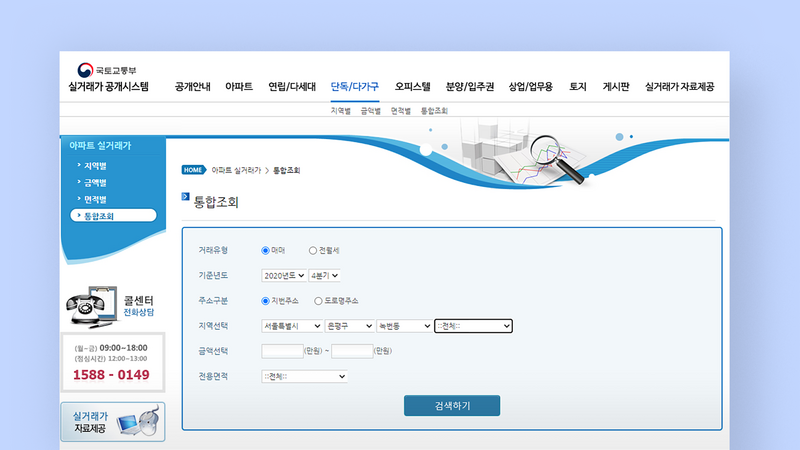Choose the 도로명주소 radio option
Viewport: 800px width, 450px height.
pos(319,300)
